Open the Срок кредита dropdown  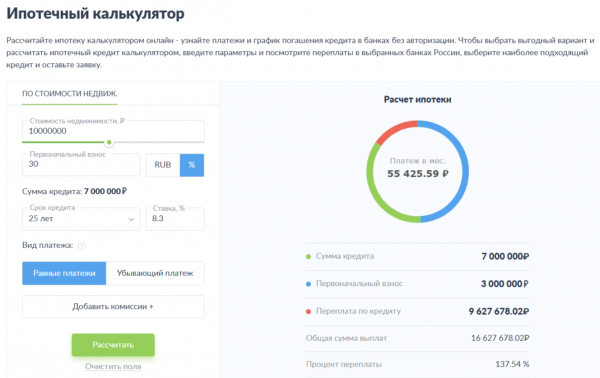[81, 219]
